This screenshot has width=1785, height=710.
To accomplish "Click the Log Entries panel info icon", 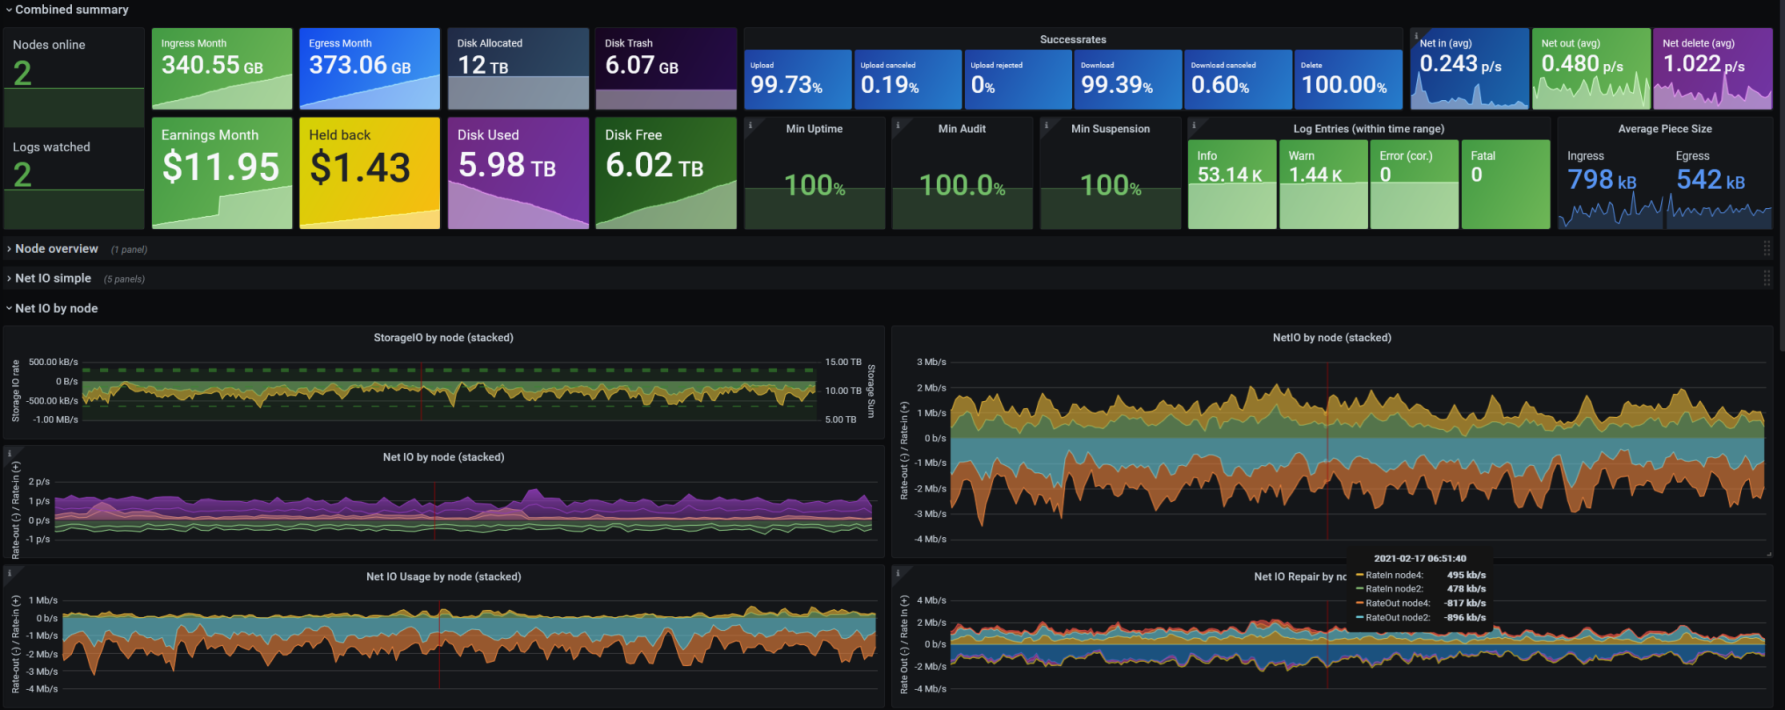I will 1194,125.
